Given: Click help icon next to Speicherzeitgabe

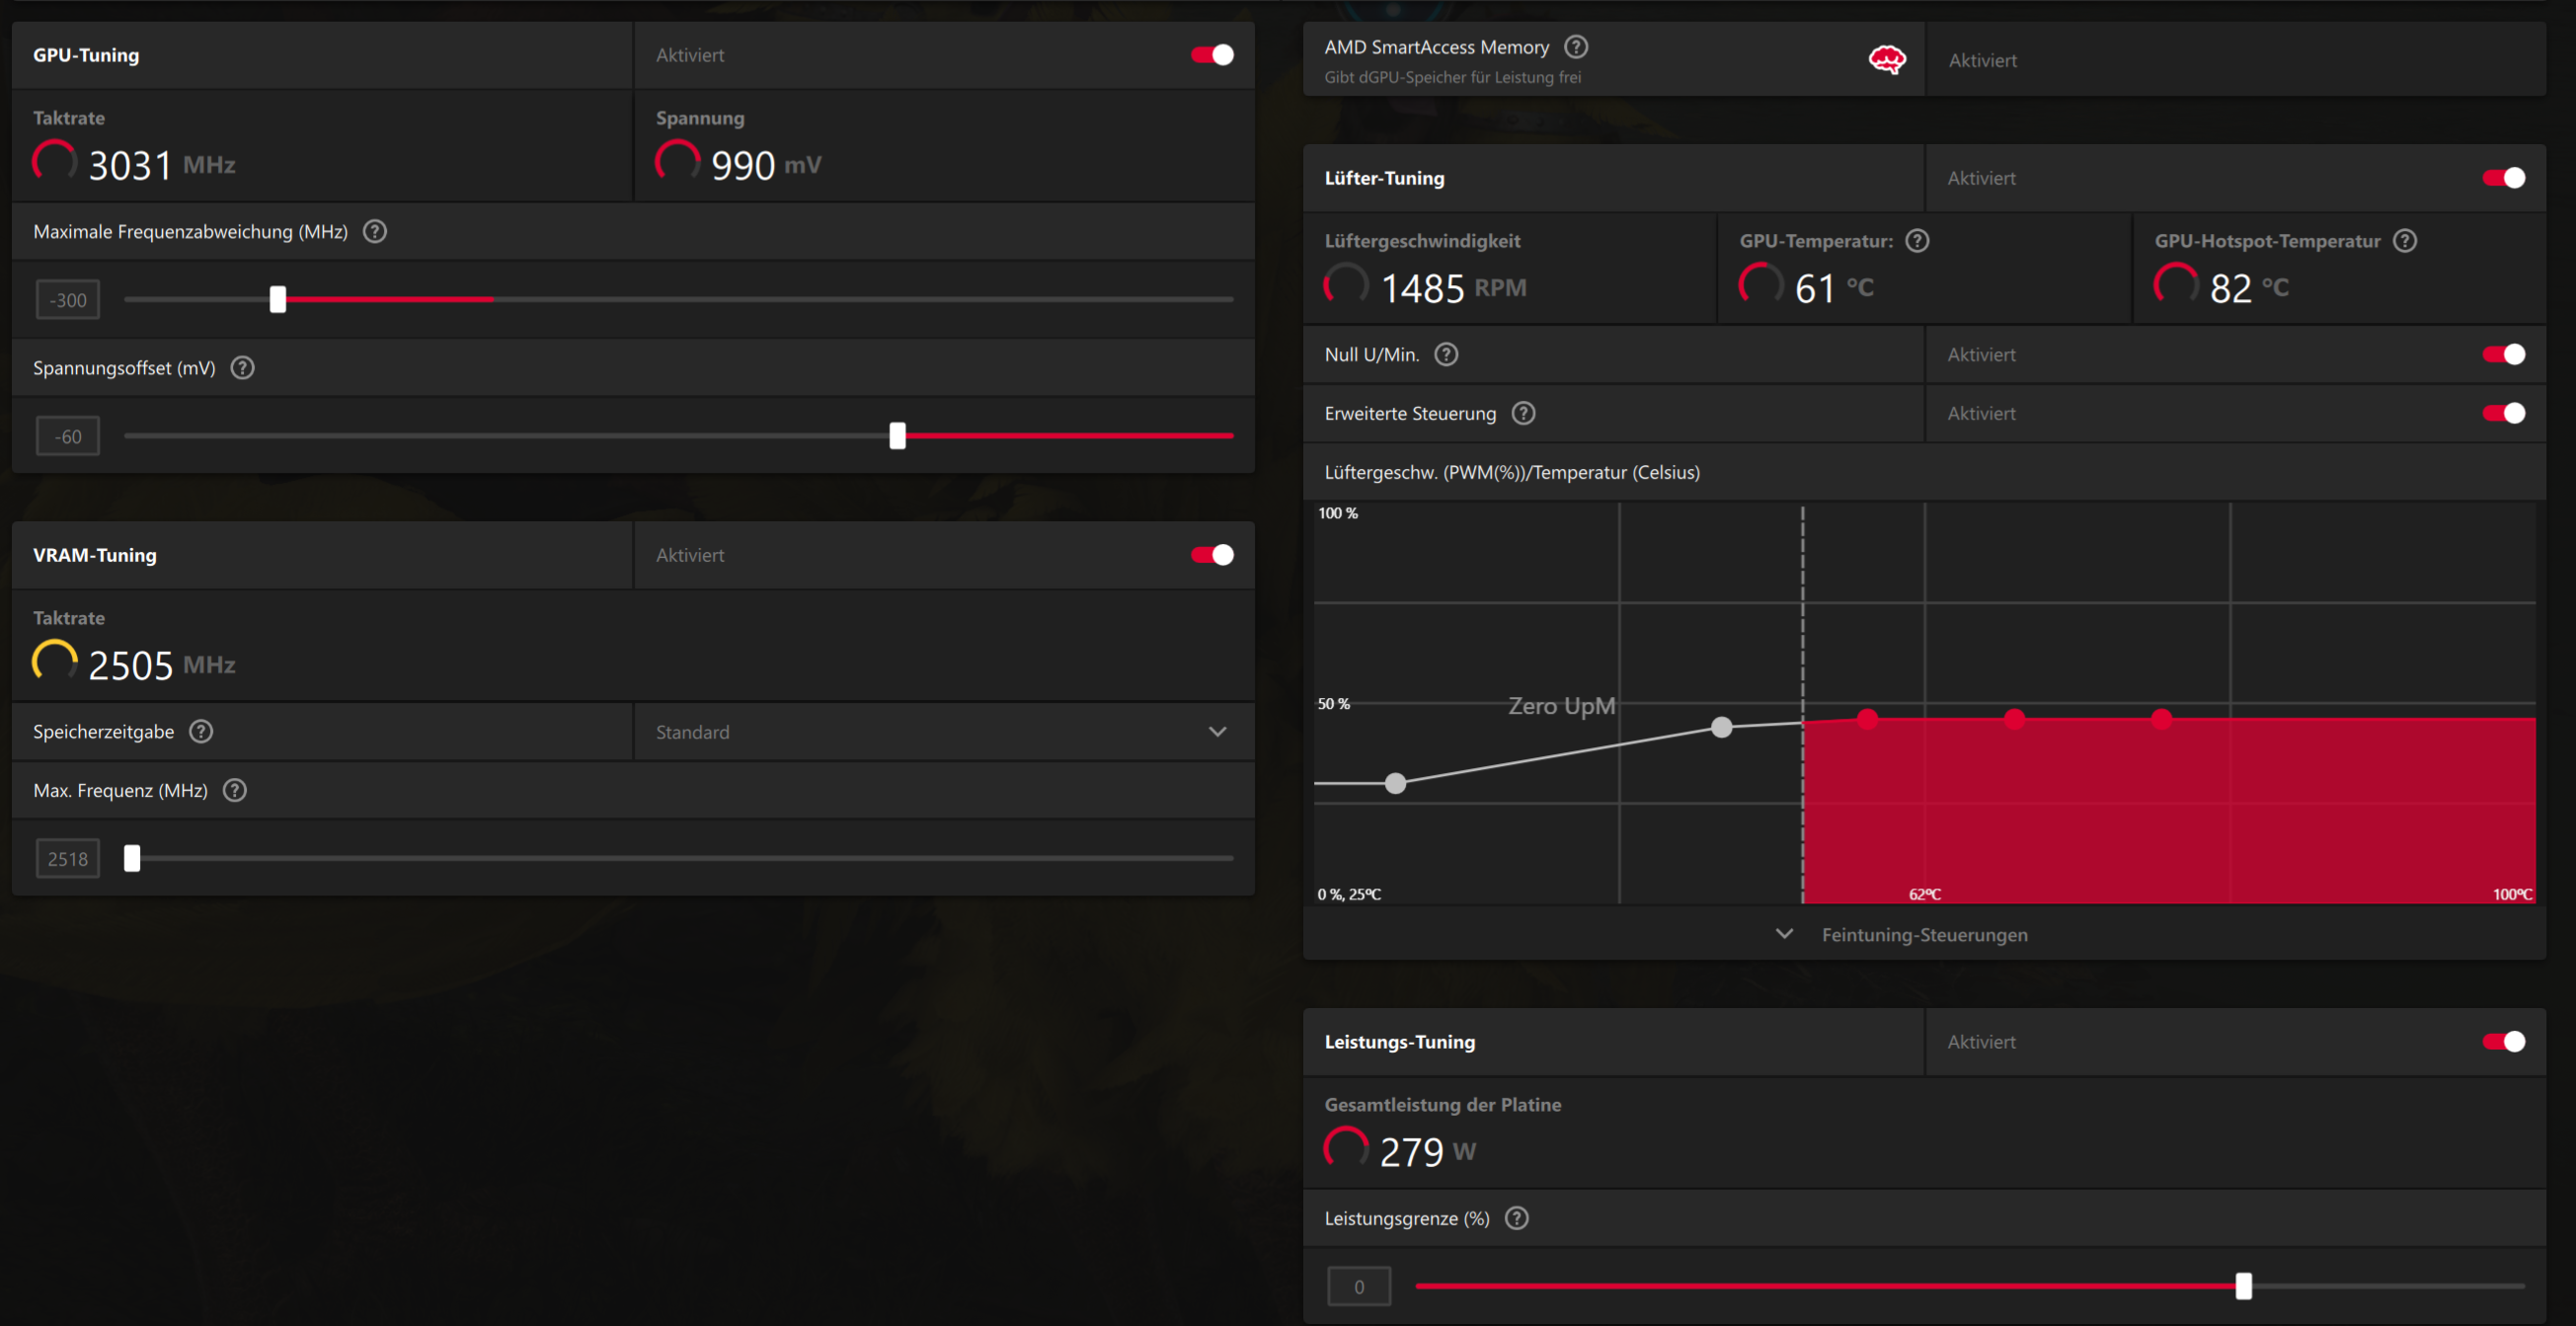Looking at the screenshot, I should point(201,732).
